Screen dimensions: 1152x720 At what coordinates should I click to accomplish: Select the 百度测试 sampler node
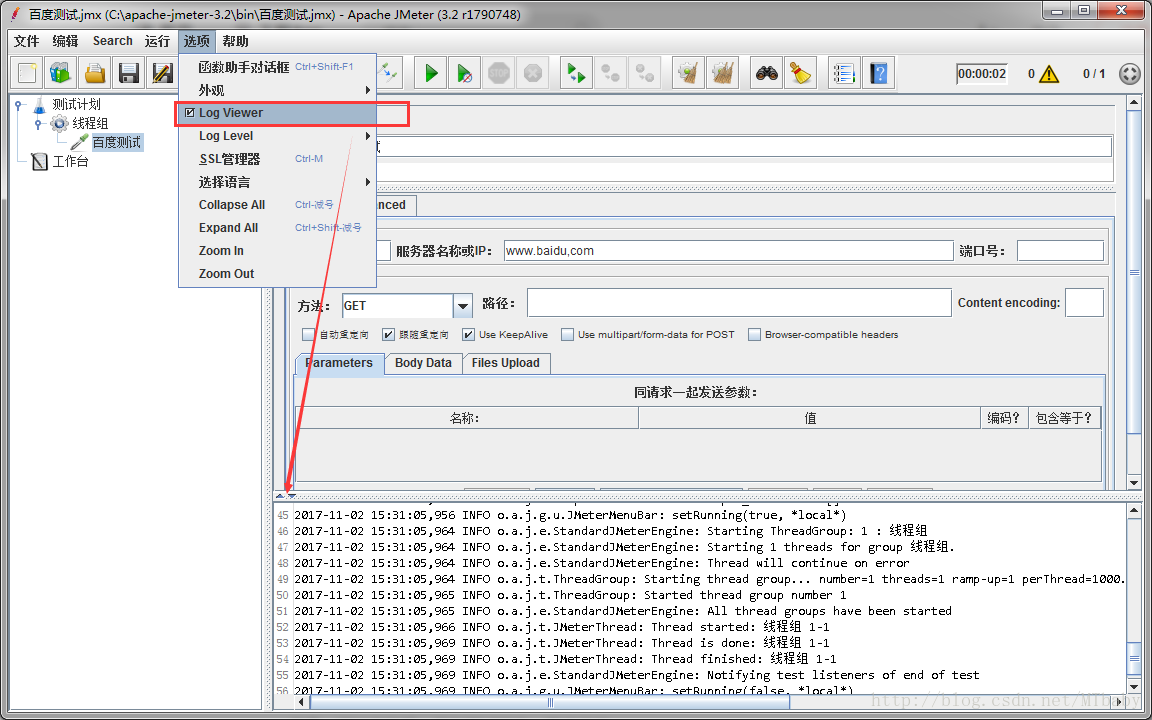116,143
